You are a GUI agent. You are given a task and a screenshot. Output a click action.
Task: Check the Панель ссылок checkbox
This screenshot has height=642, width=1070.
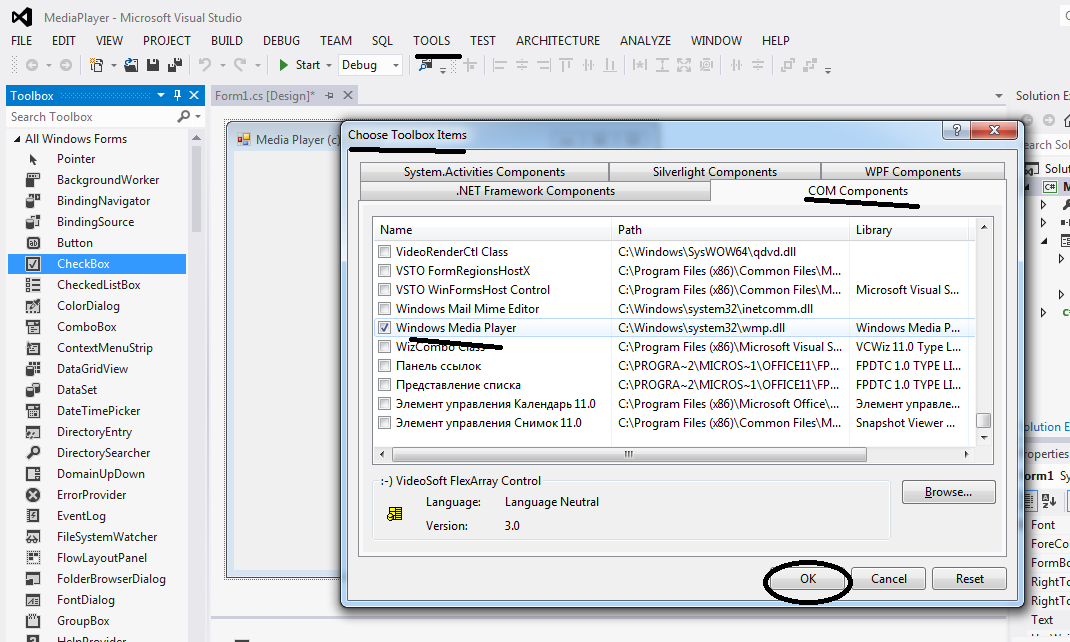(x=385, y=366)
